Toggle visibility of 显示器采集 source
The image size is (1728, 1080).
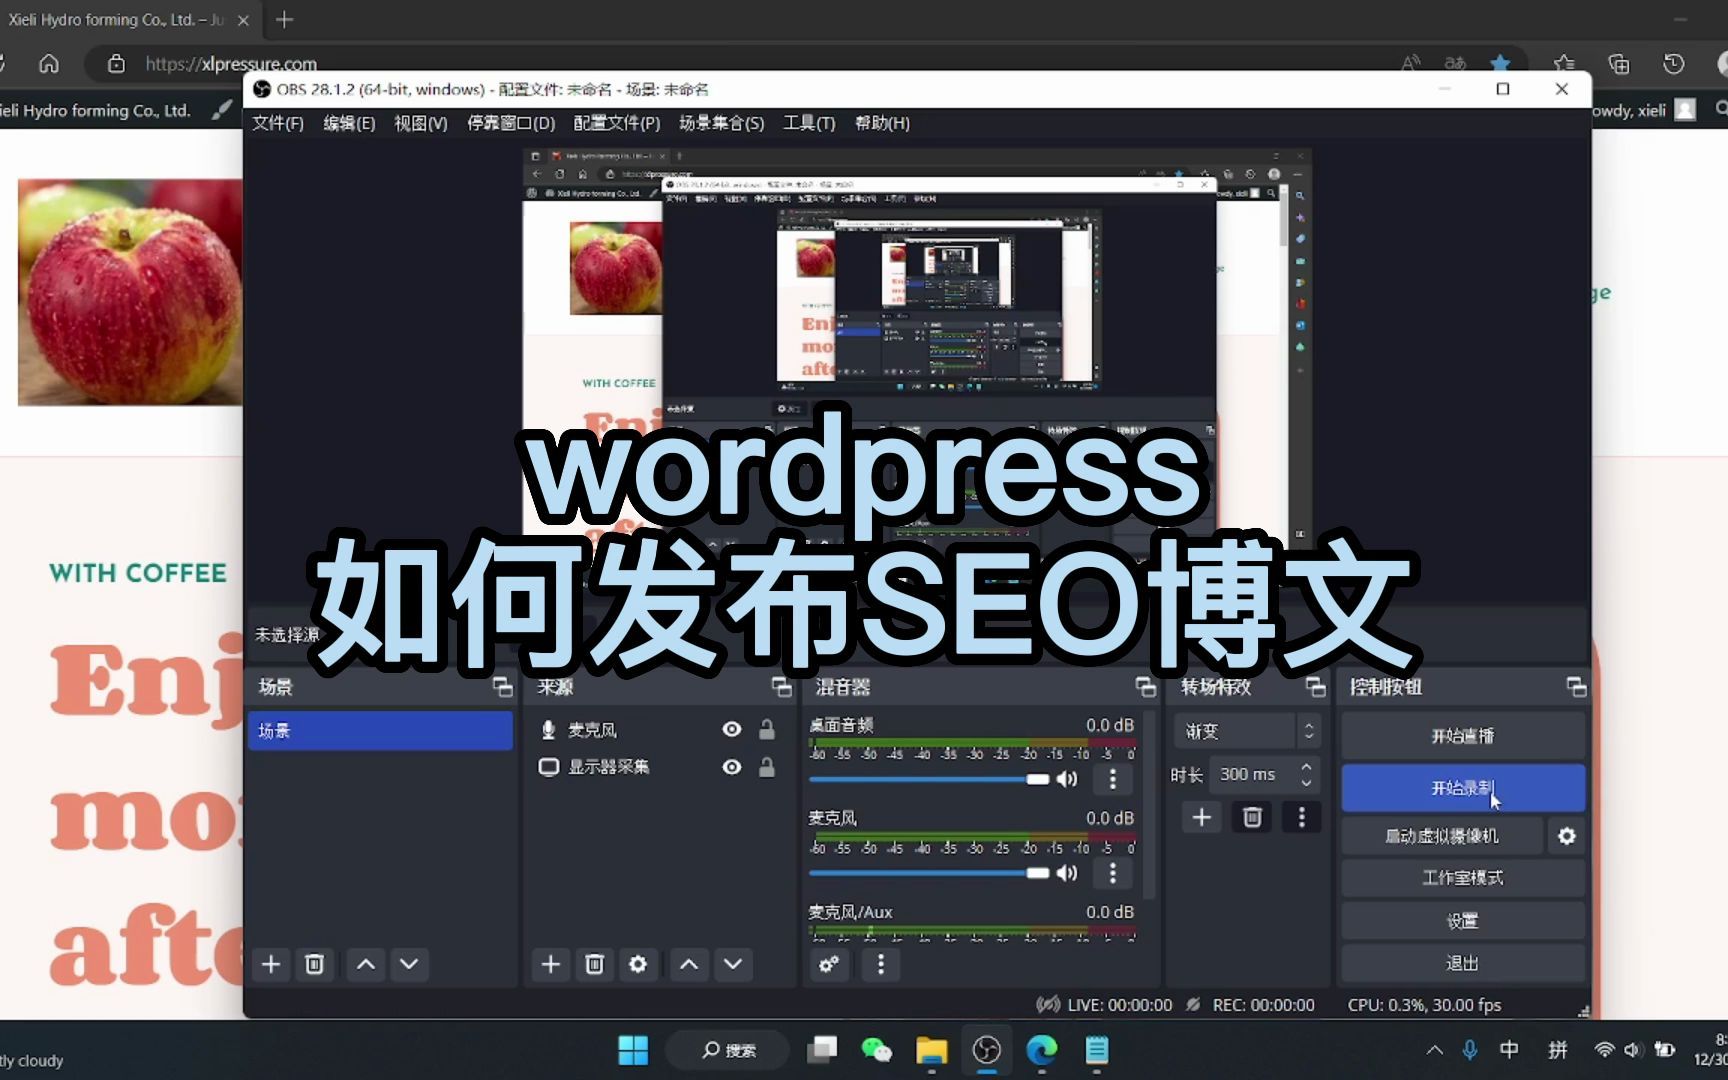732,767
